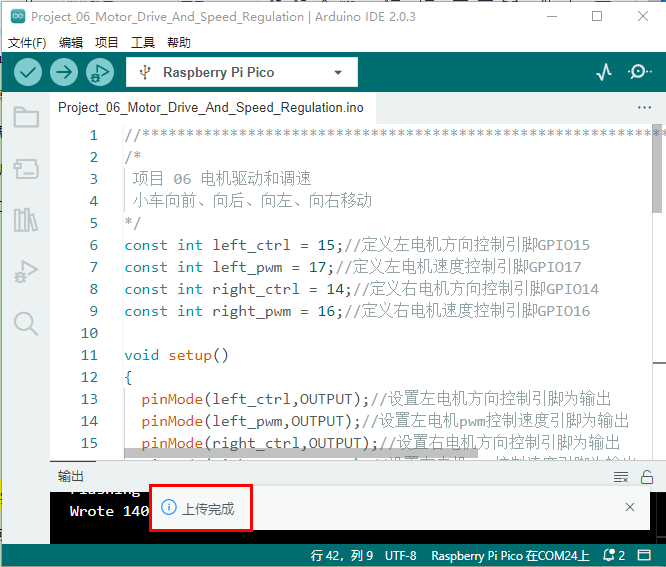Open the 帮助 menu
Image resolution: width=666 pixels, height=567 pixels.
[x=179, y=42]
